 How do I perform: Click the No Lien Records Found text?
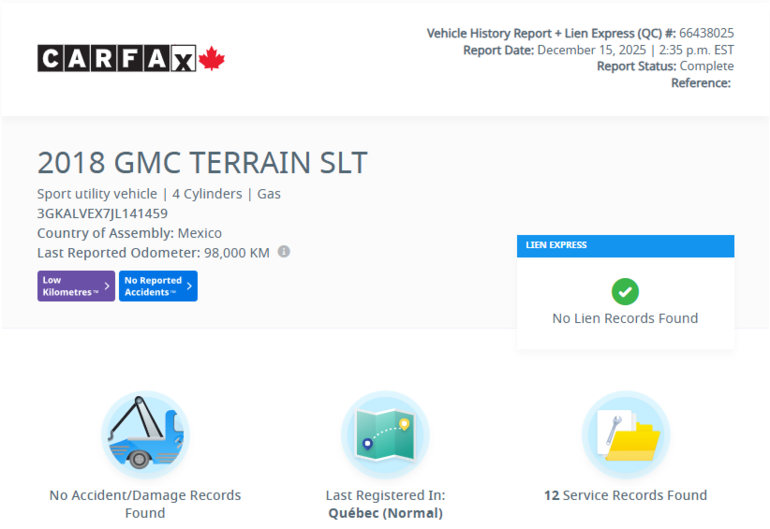coord(625,318)
